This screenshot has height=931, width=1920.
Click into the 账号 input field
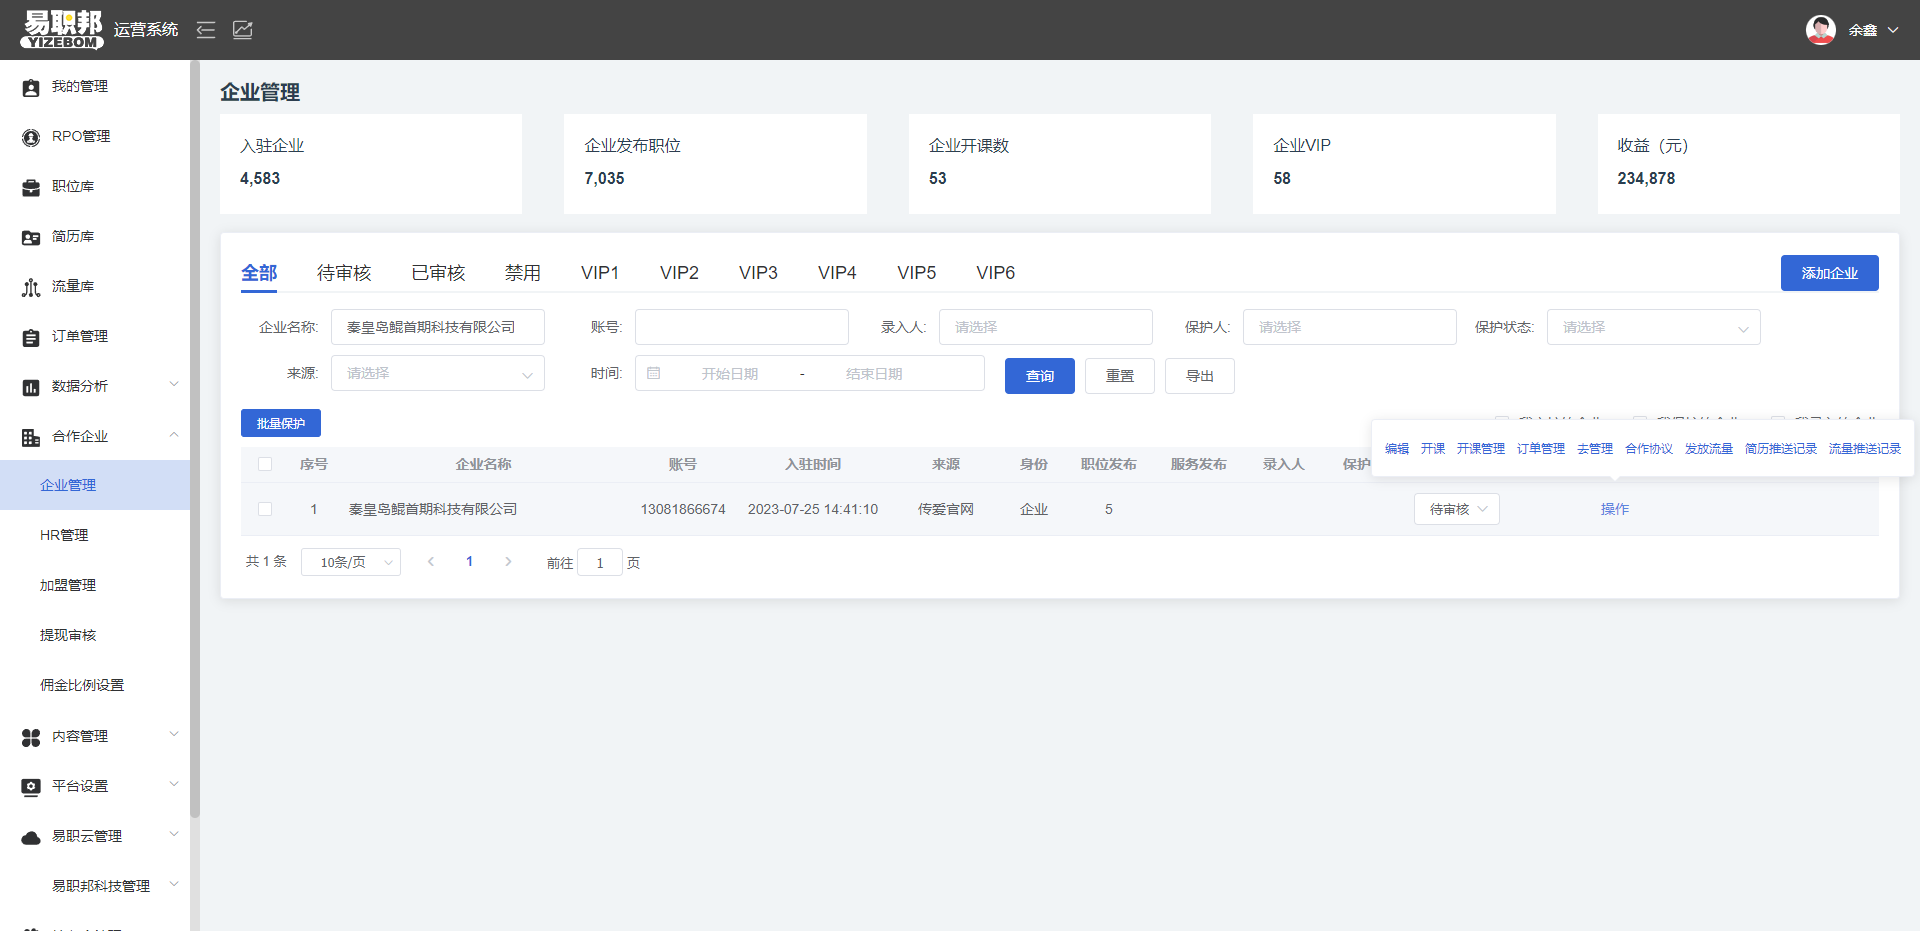point(741,327)
